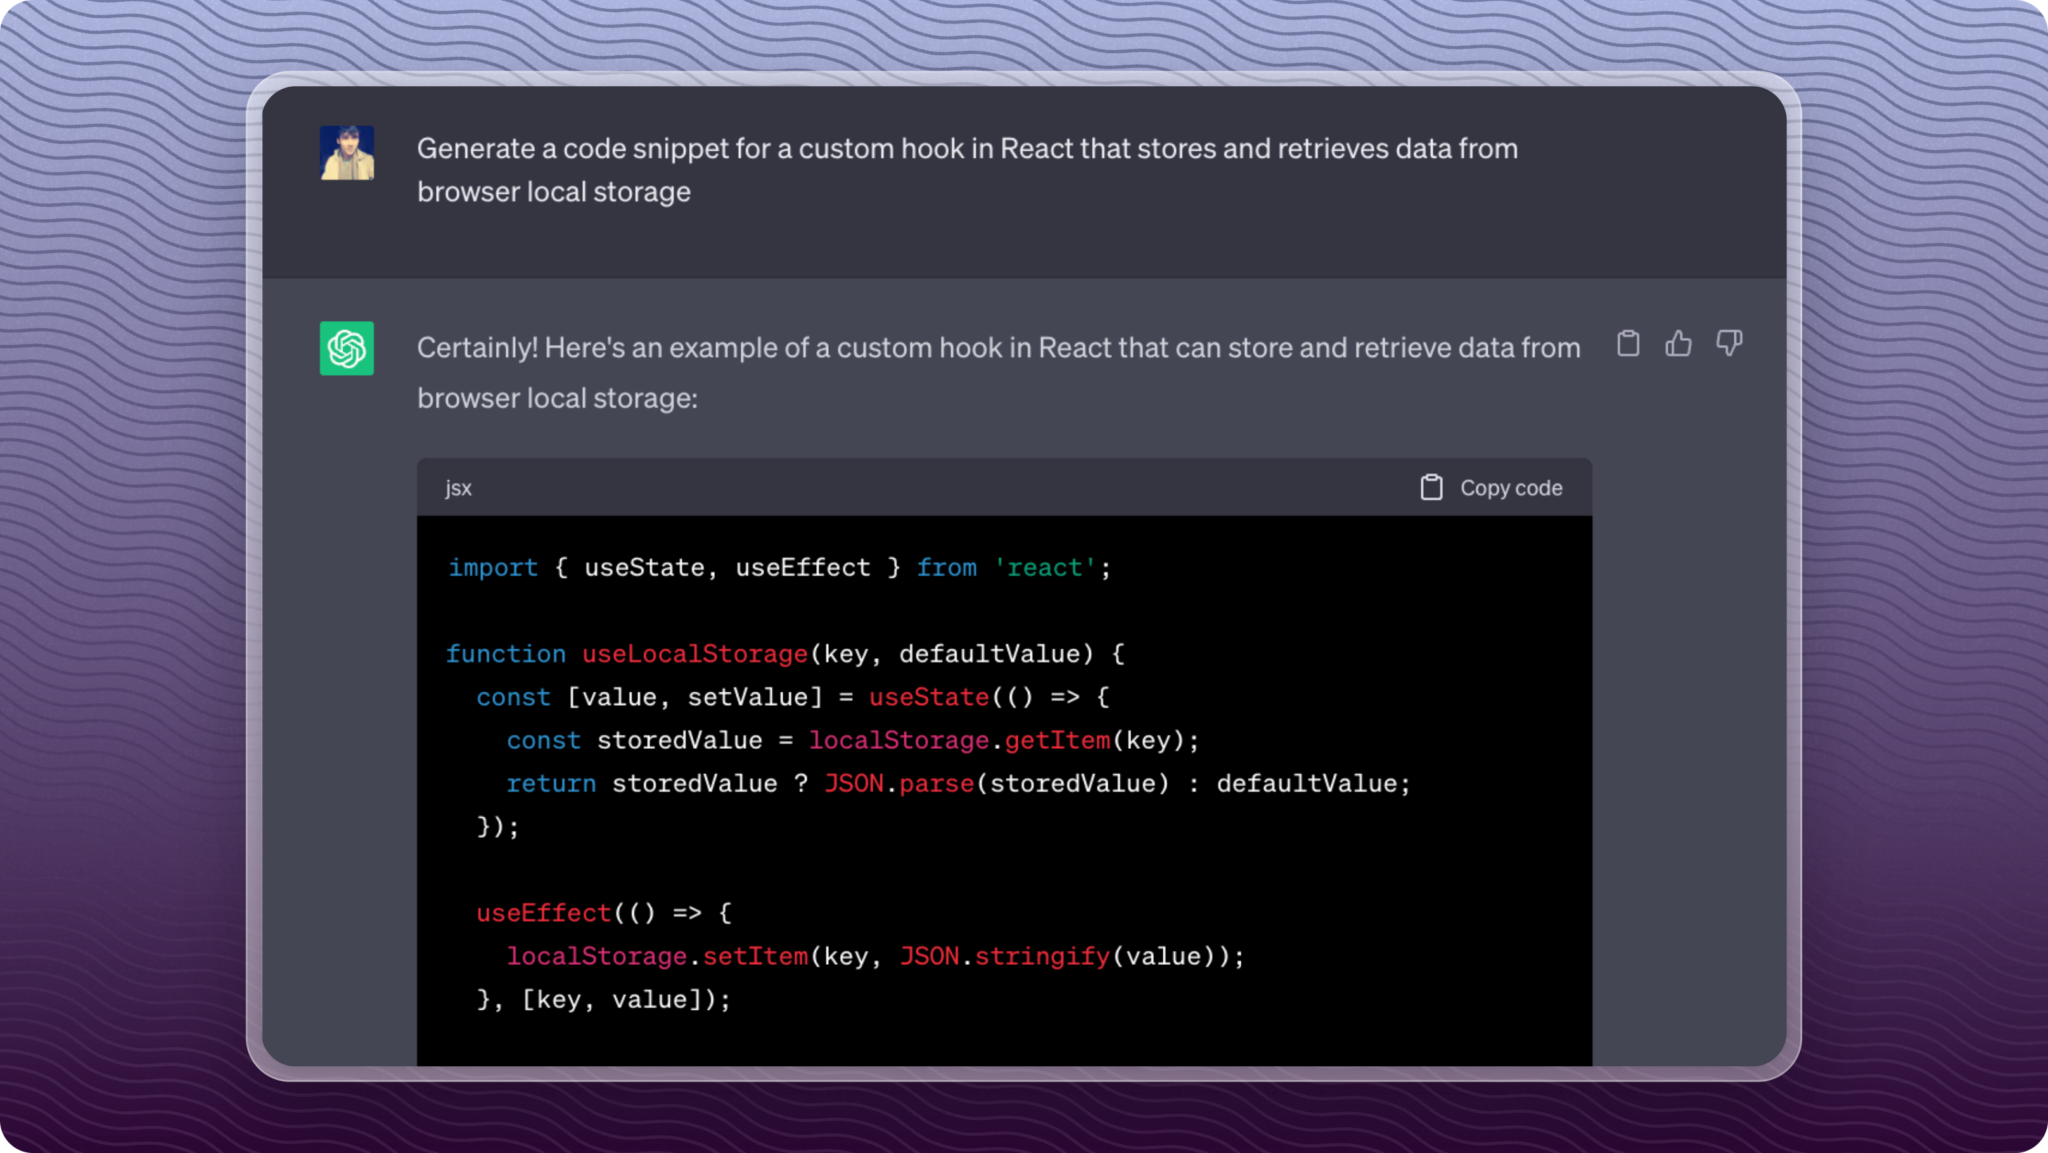Give thumbs down feedback on the response
This screenshot has width=2048, height=1153.
1729,344
